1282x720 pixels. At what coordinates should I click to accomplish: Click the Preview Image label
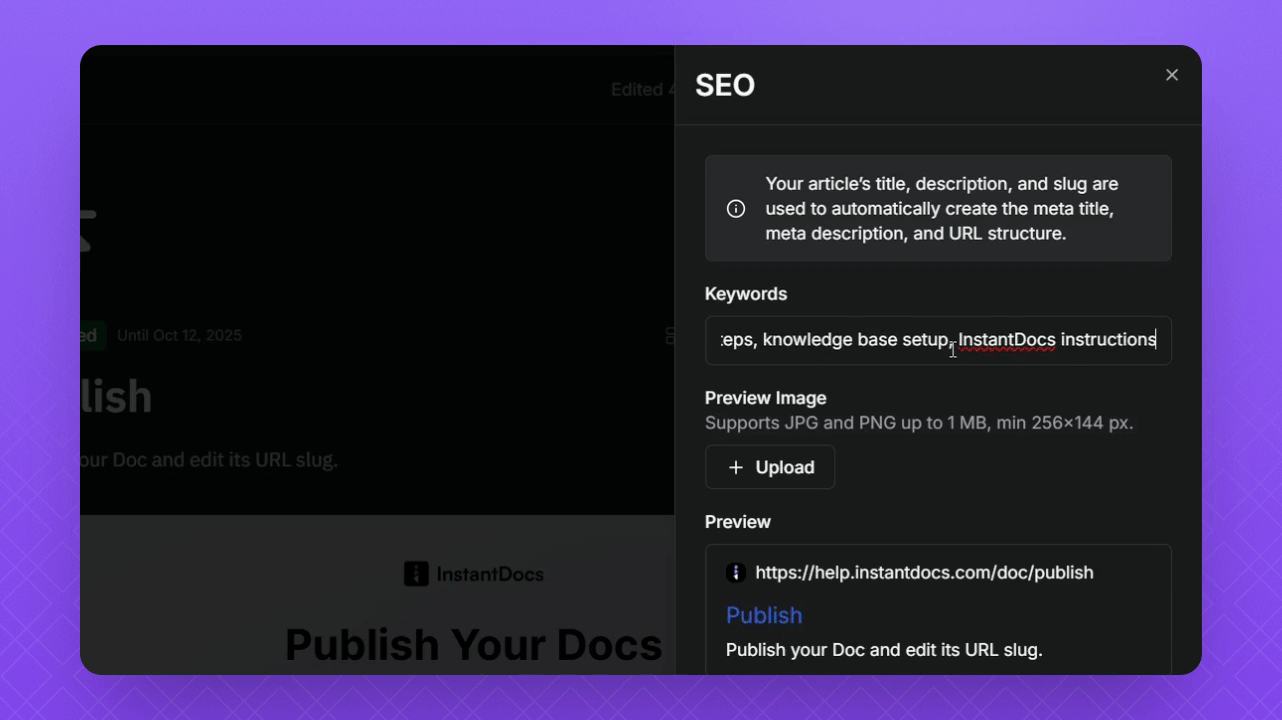click(765, 398)
